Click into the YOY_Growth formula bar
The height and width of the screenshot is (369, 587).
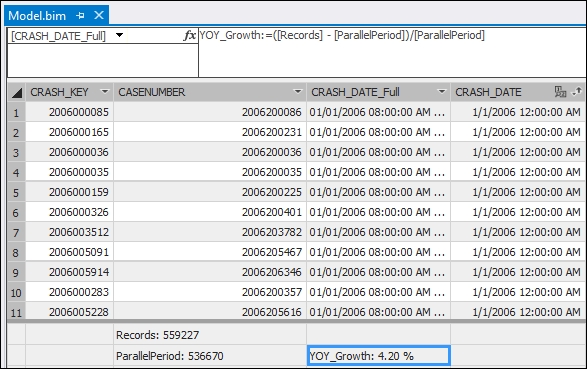click(392, 52)
